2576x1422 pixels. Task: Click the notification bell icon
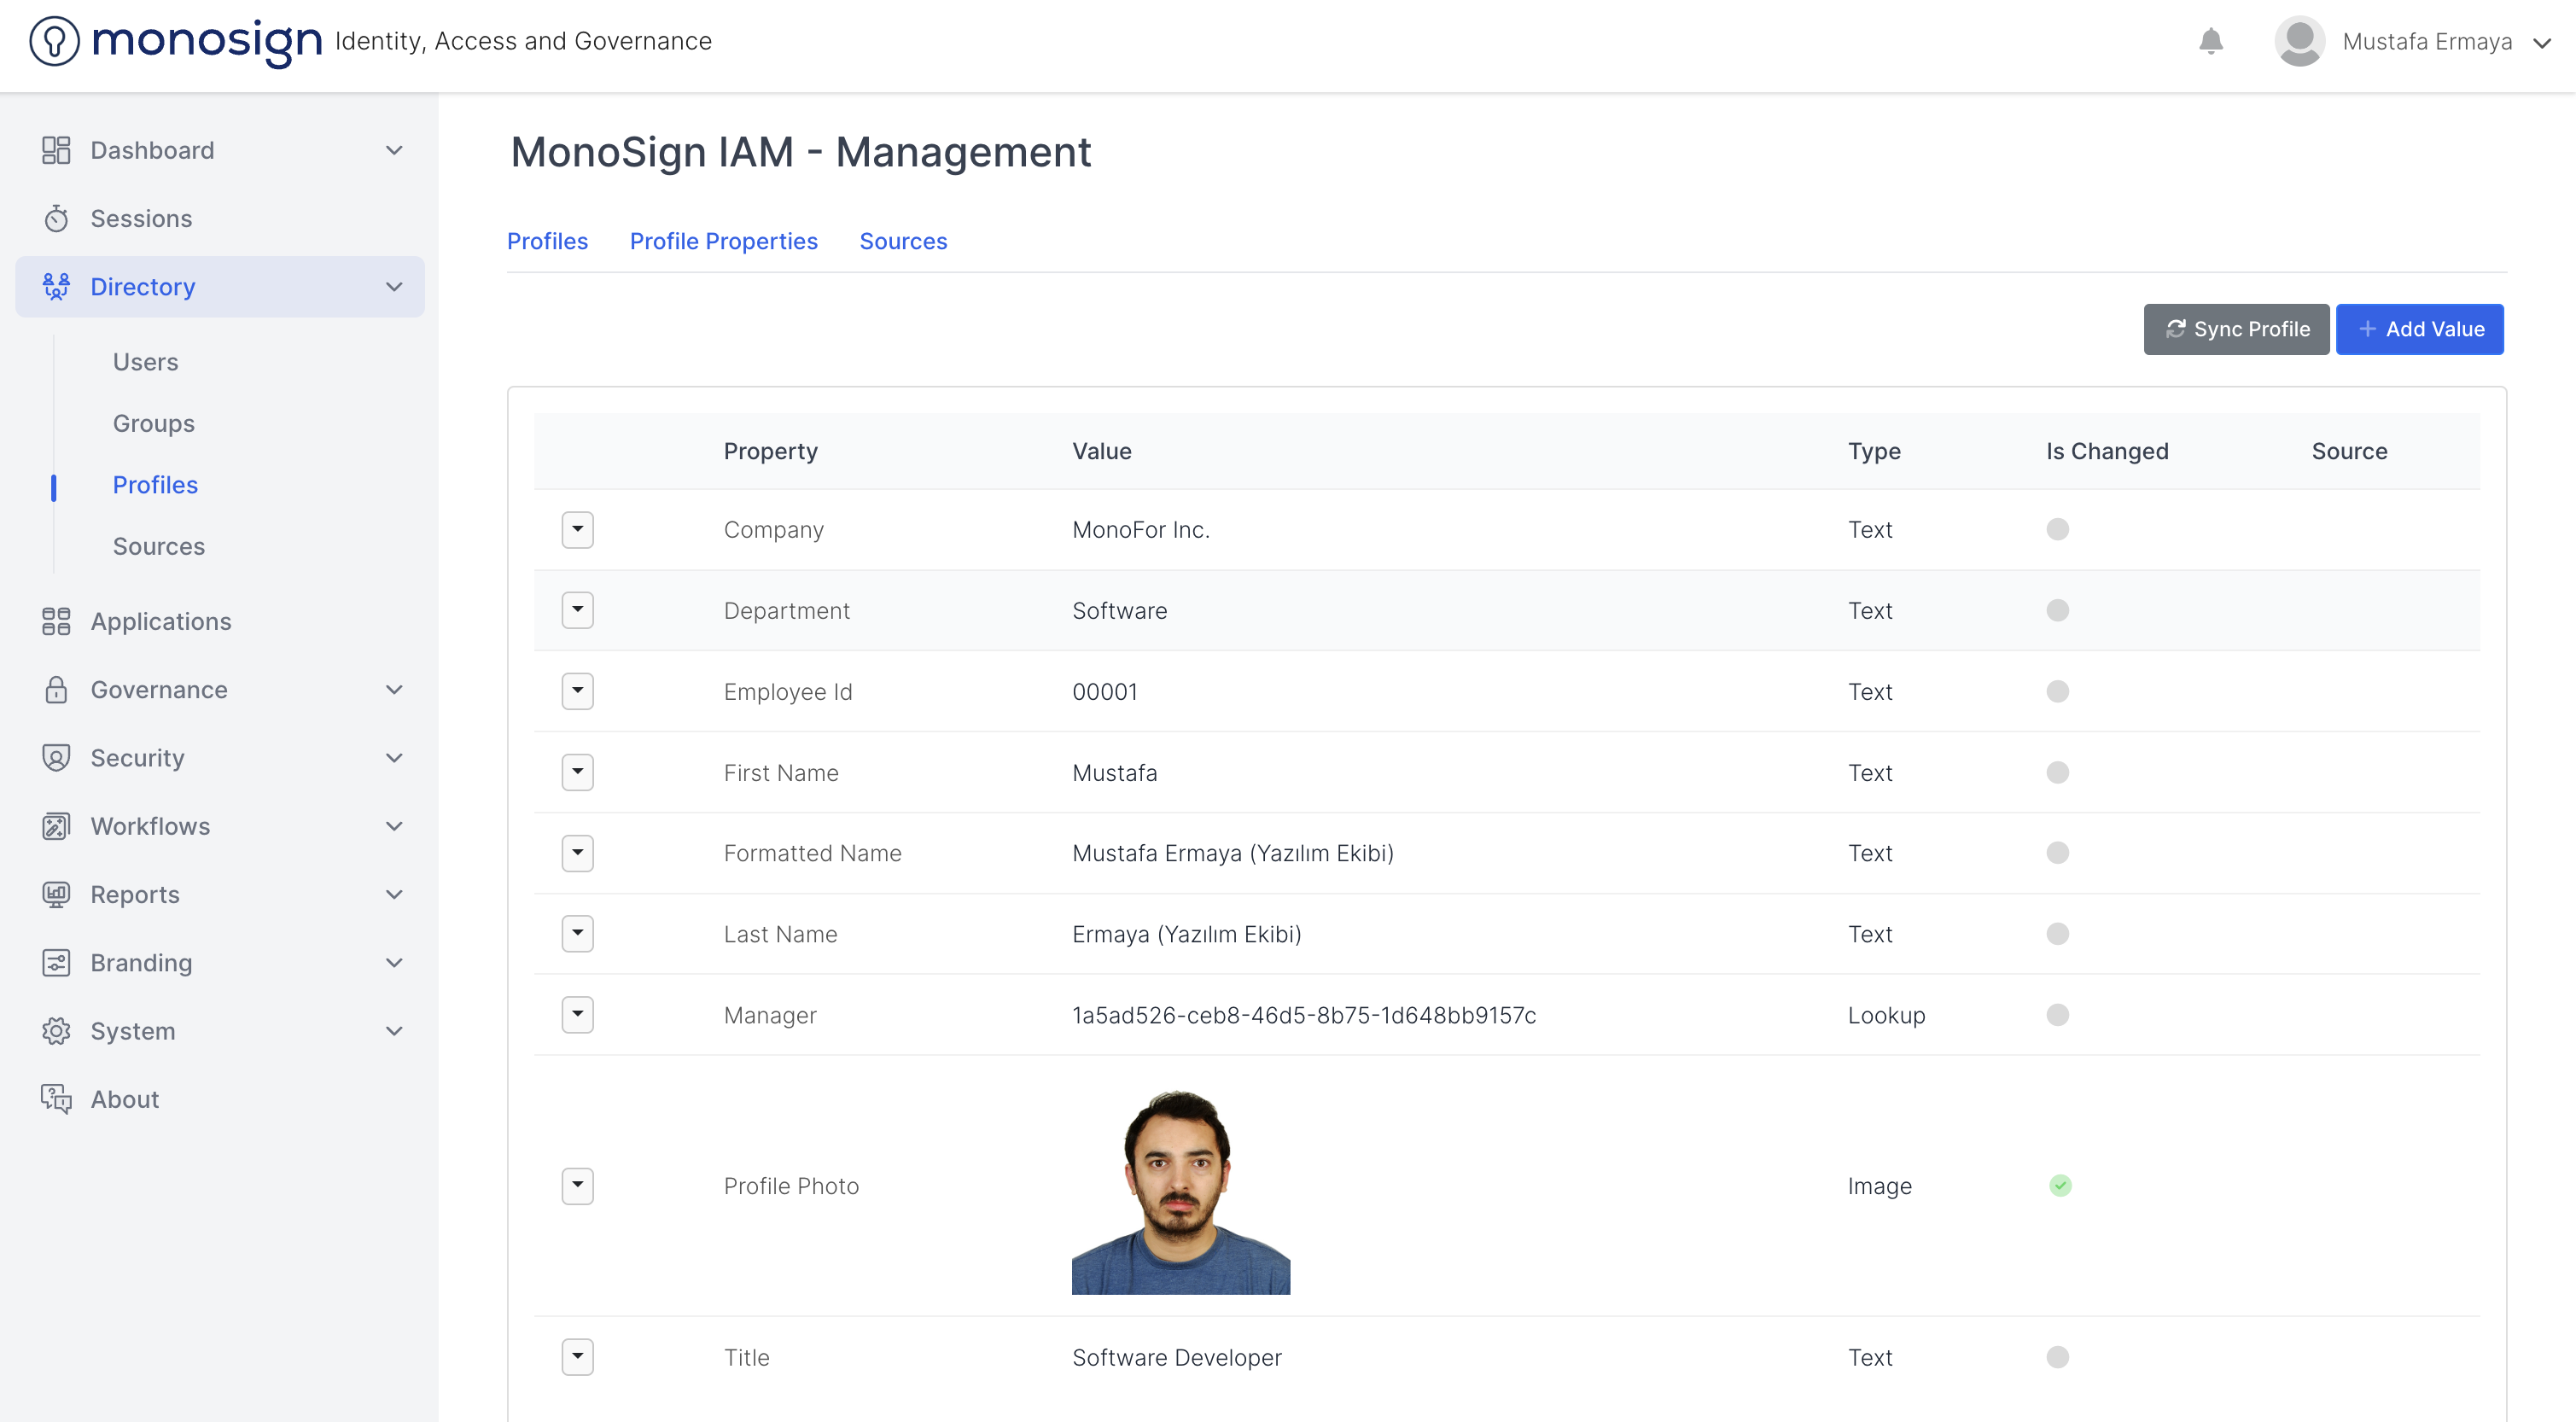pos(2210,41)
